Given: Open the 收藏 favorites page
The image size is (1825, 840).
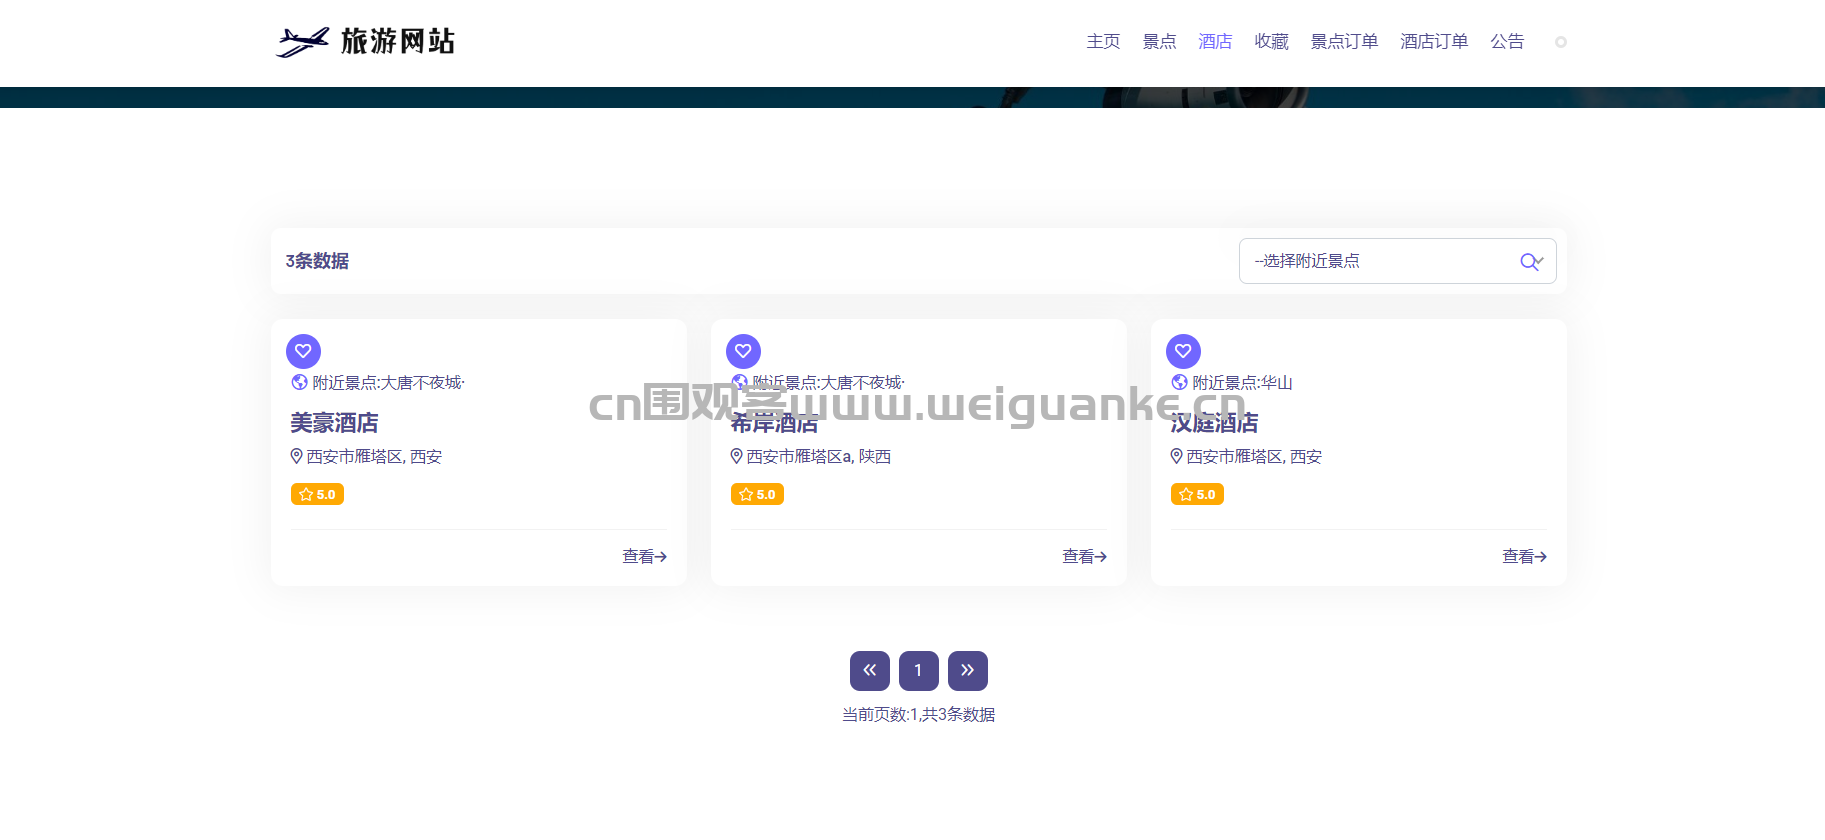Looking at the screenshot, I should pos(1271,41).
